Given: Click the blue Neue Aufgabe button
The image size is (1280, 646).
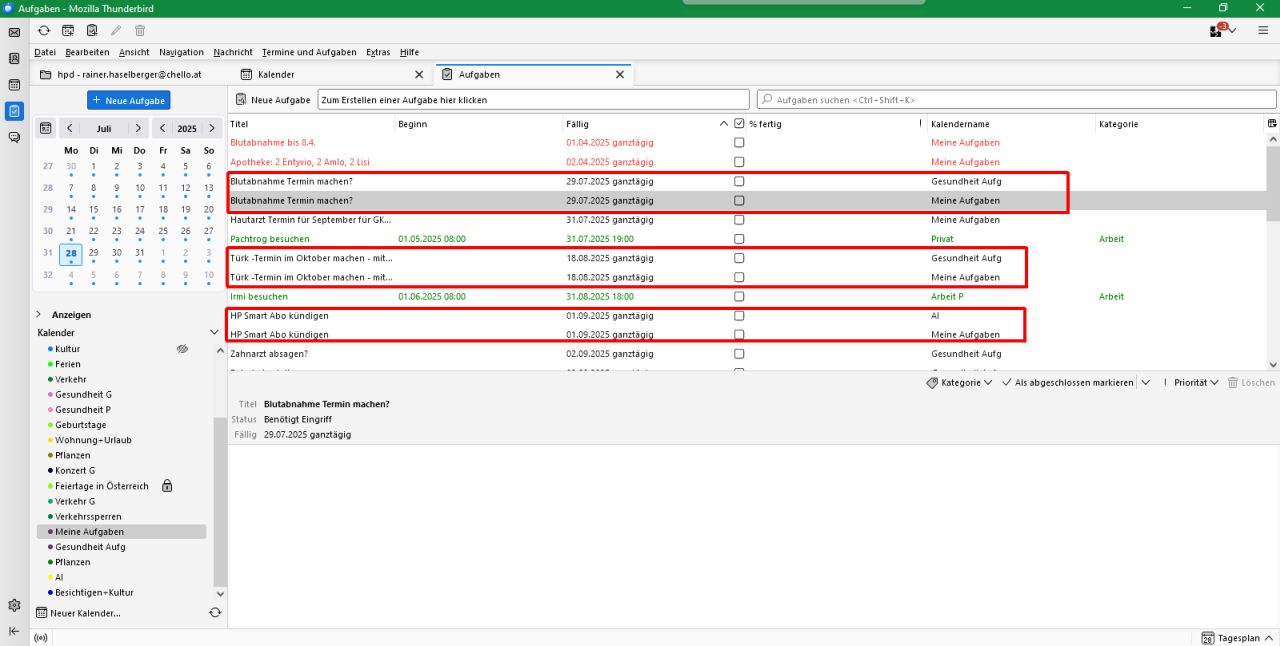Looking at the screenshot, I should pos(128,100).
